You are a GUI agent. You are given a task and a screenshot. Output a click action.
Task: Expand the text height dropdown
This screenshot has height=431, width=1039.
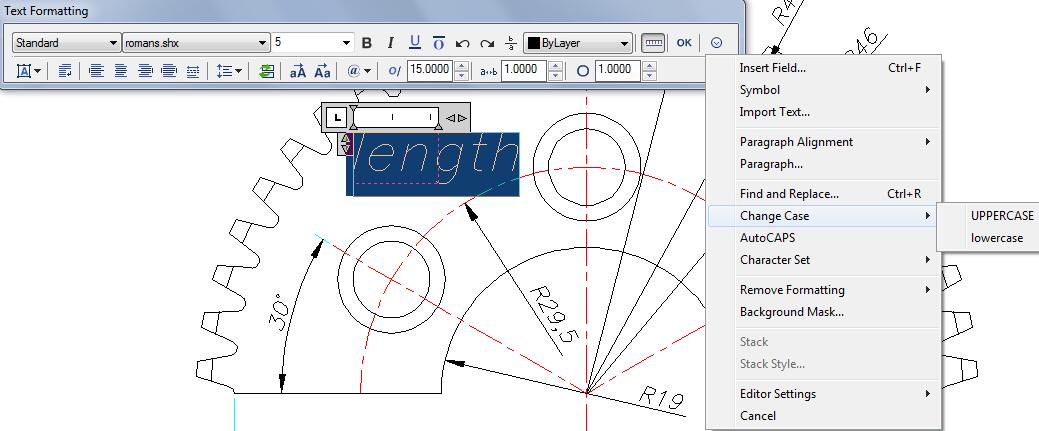click(347, 43)
